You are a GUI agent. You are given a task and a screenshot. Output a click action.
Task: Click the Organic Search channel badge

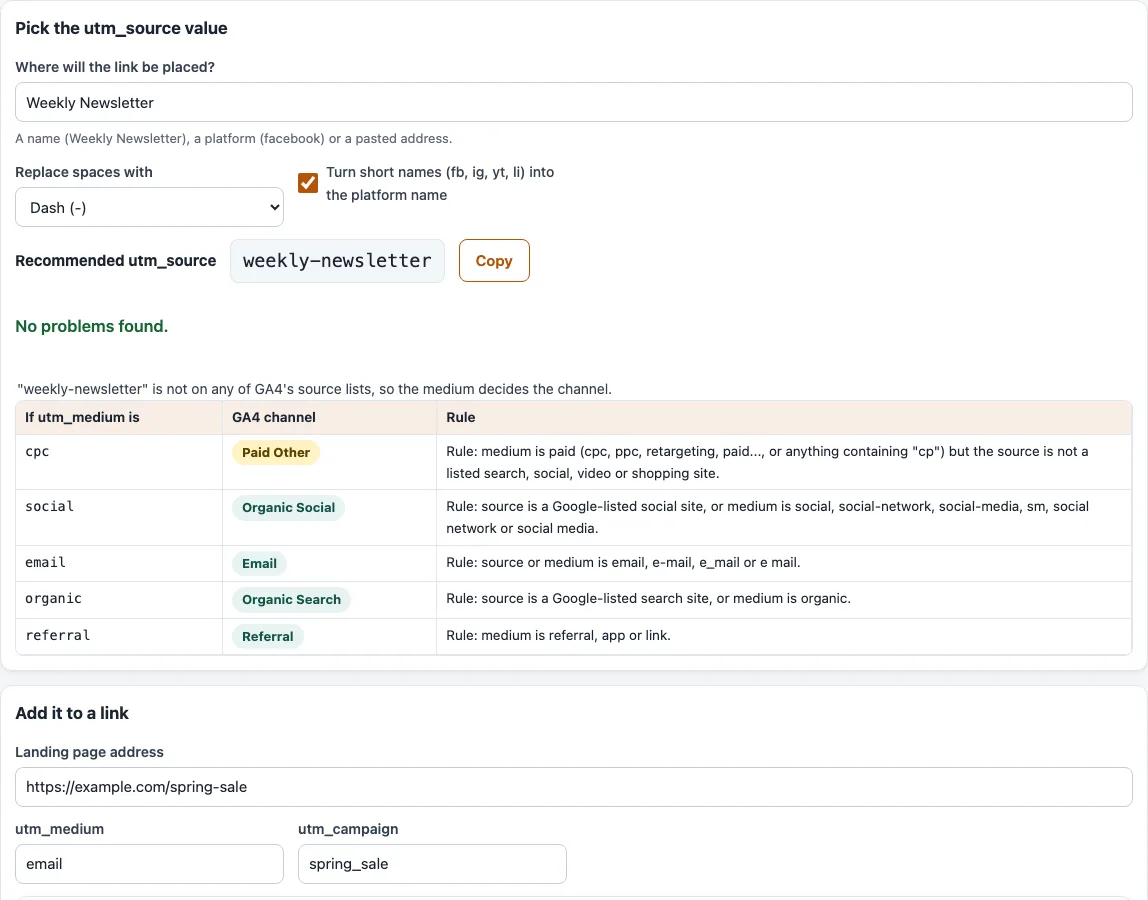tap(291, 600)
